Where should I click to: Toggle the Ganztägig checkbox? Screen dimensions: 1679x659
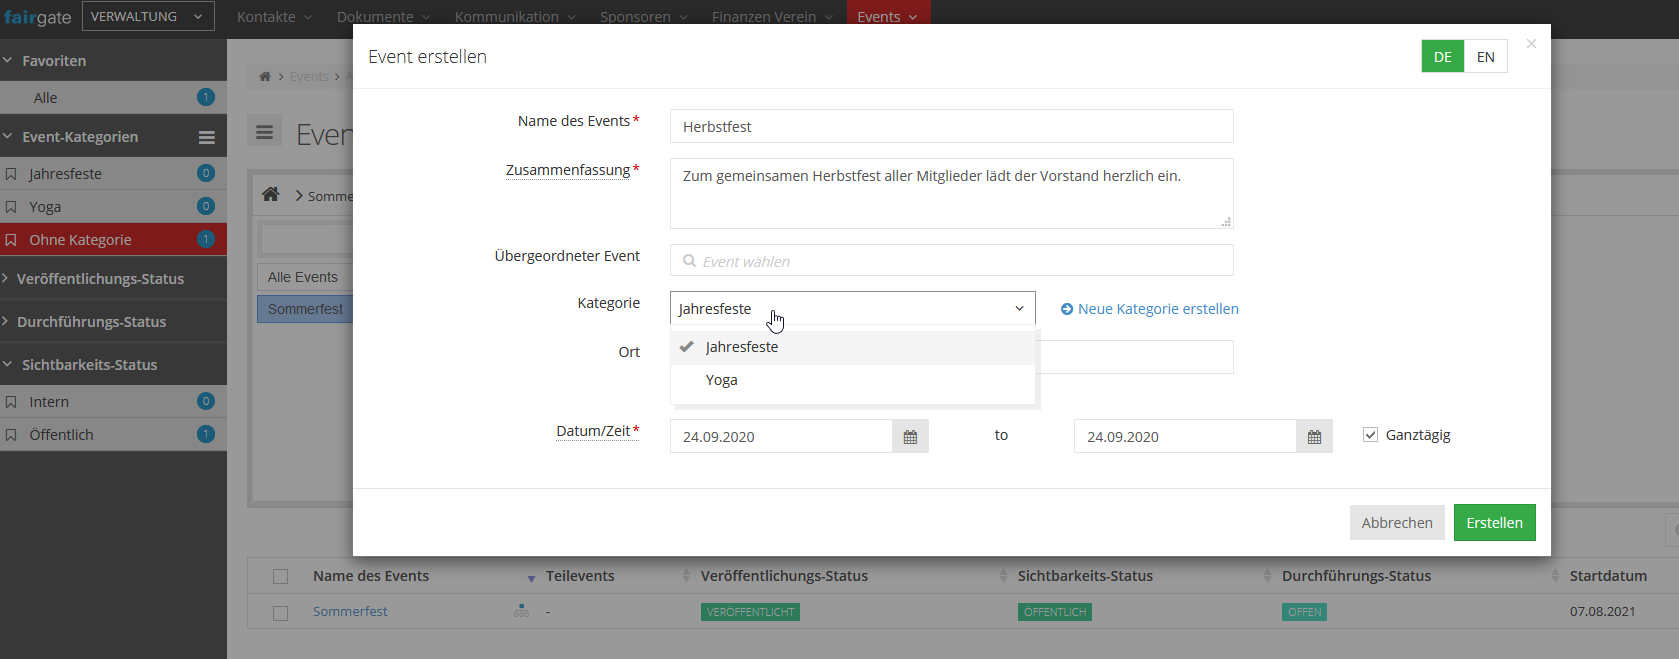1370,435
